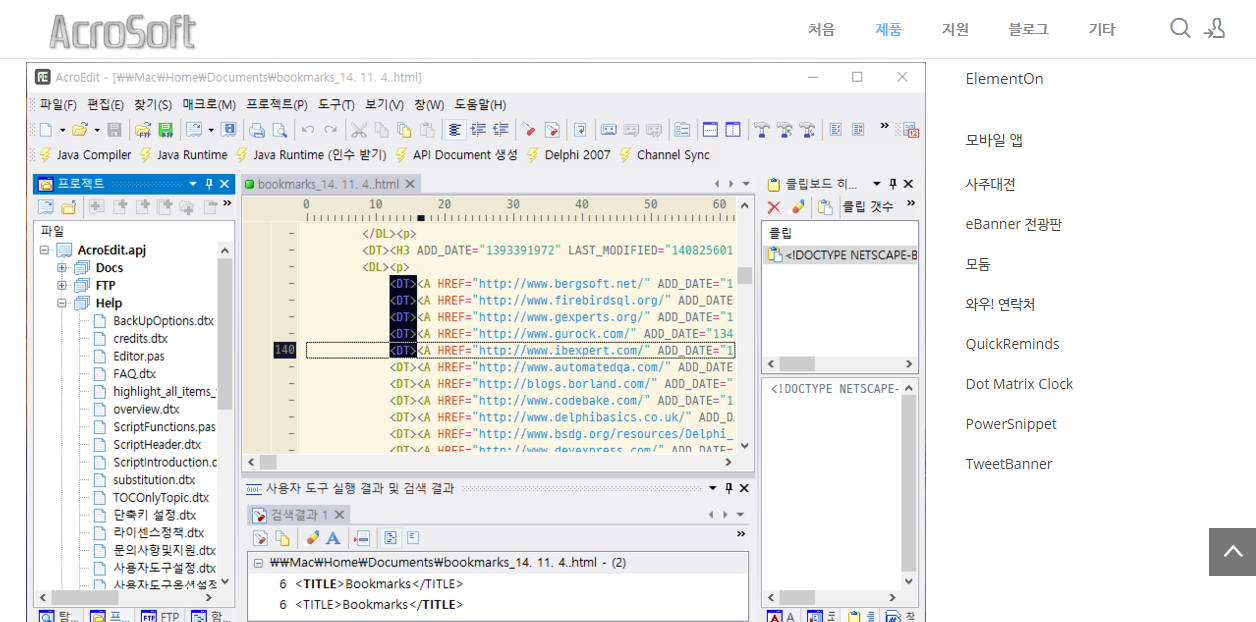Open the 보기(V) menu
This screenshot has width=1256, height=622.
[384, 104]
